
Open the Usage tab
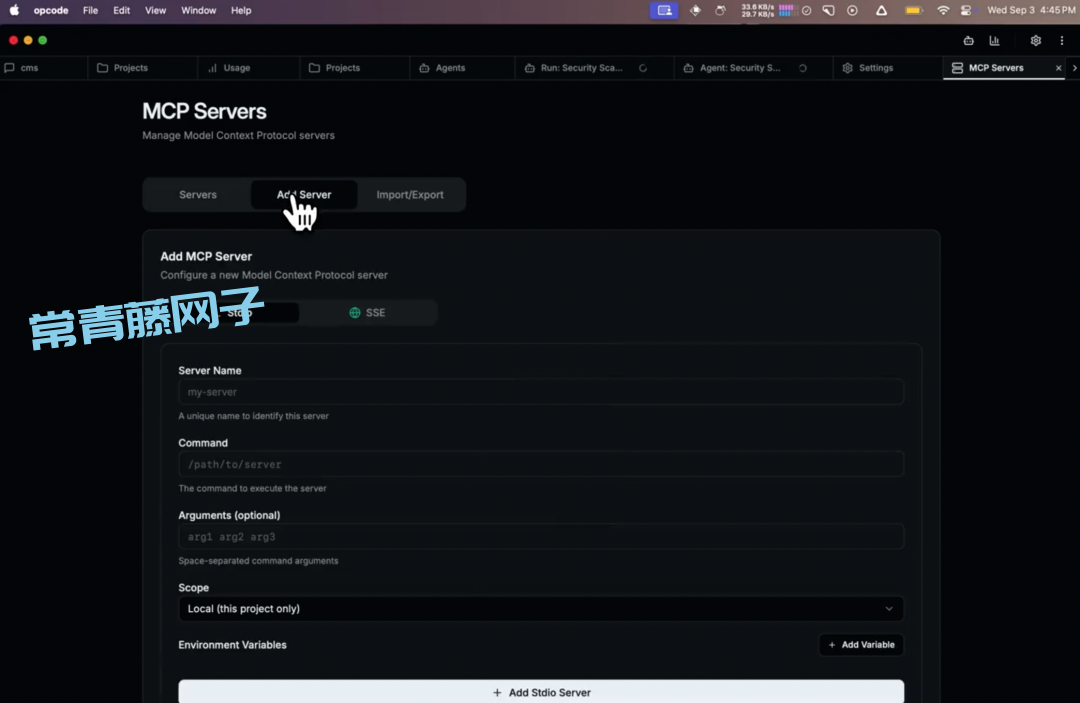pyautogui.click(x=236, y=68)
